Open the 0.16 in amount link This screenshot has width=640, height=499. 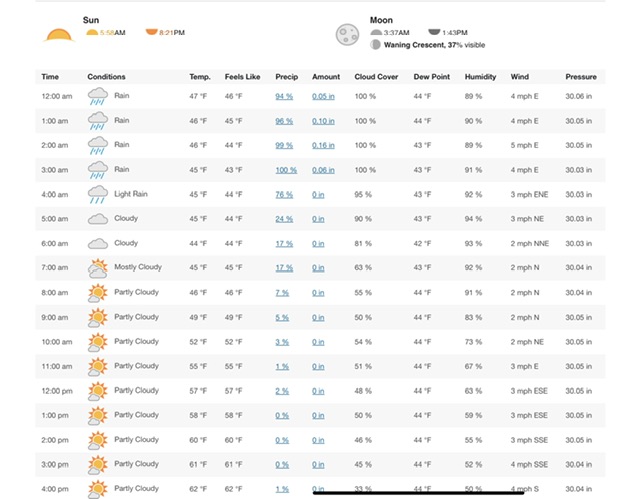click(323, 146)
